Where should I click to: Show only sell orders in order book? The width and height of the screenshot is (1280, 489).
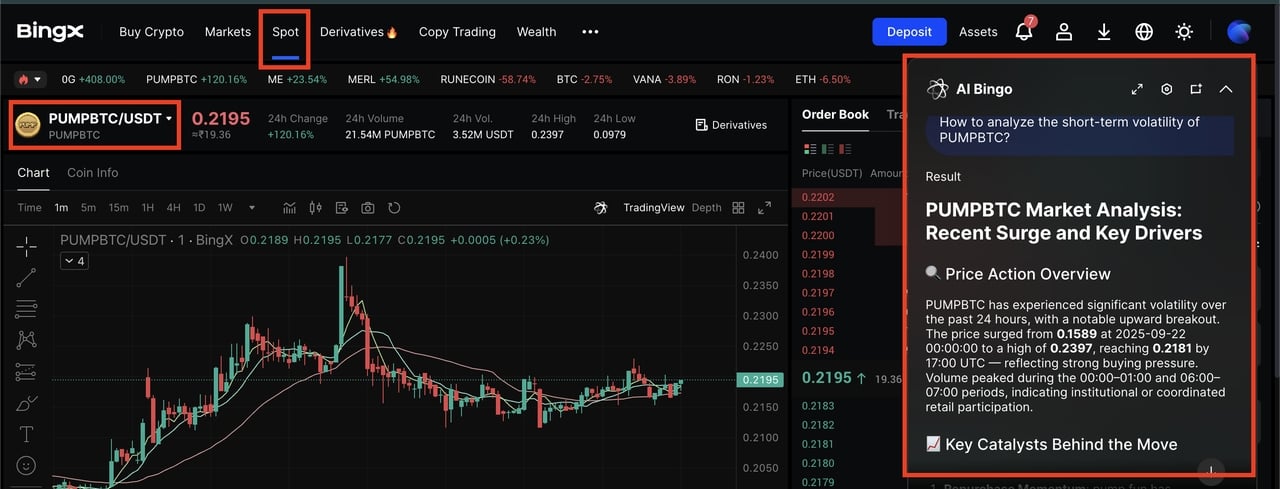click(845, 150)
